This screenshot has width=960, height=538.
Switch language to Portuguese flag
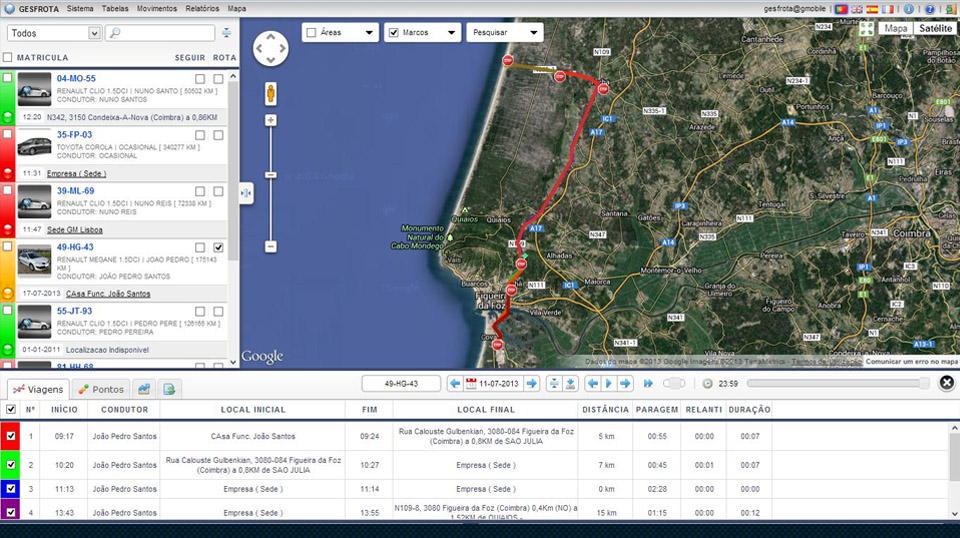tap(841, 9)
